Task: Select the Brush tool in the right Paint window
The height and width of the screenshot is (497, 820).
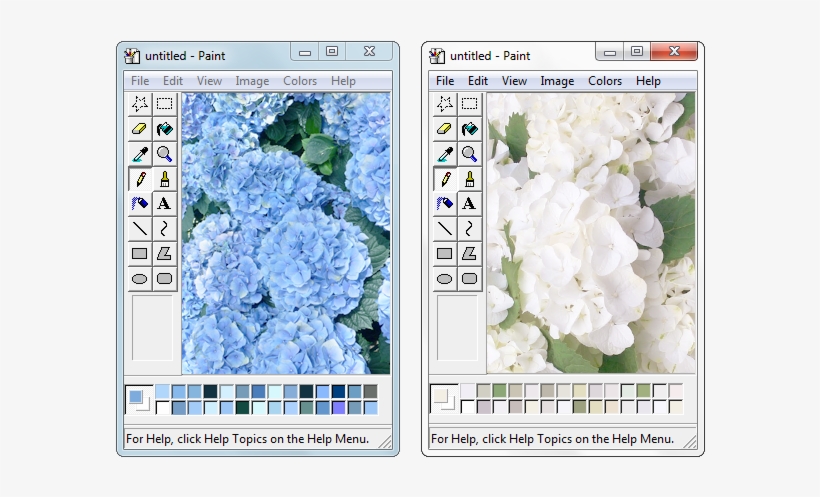Action: pyautogui.click(x=469, y=179)
